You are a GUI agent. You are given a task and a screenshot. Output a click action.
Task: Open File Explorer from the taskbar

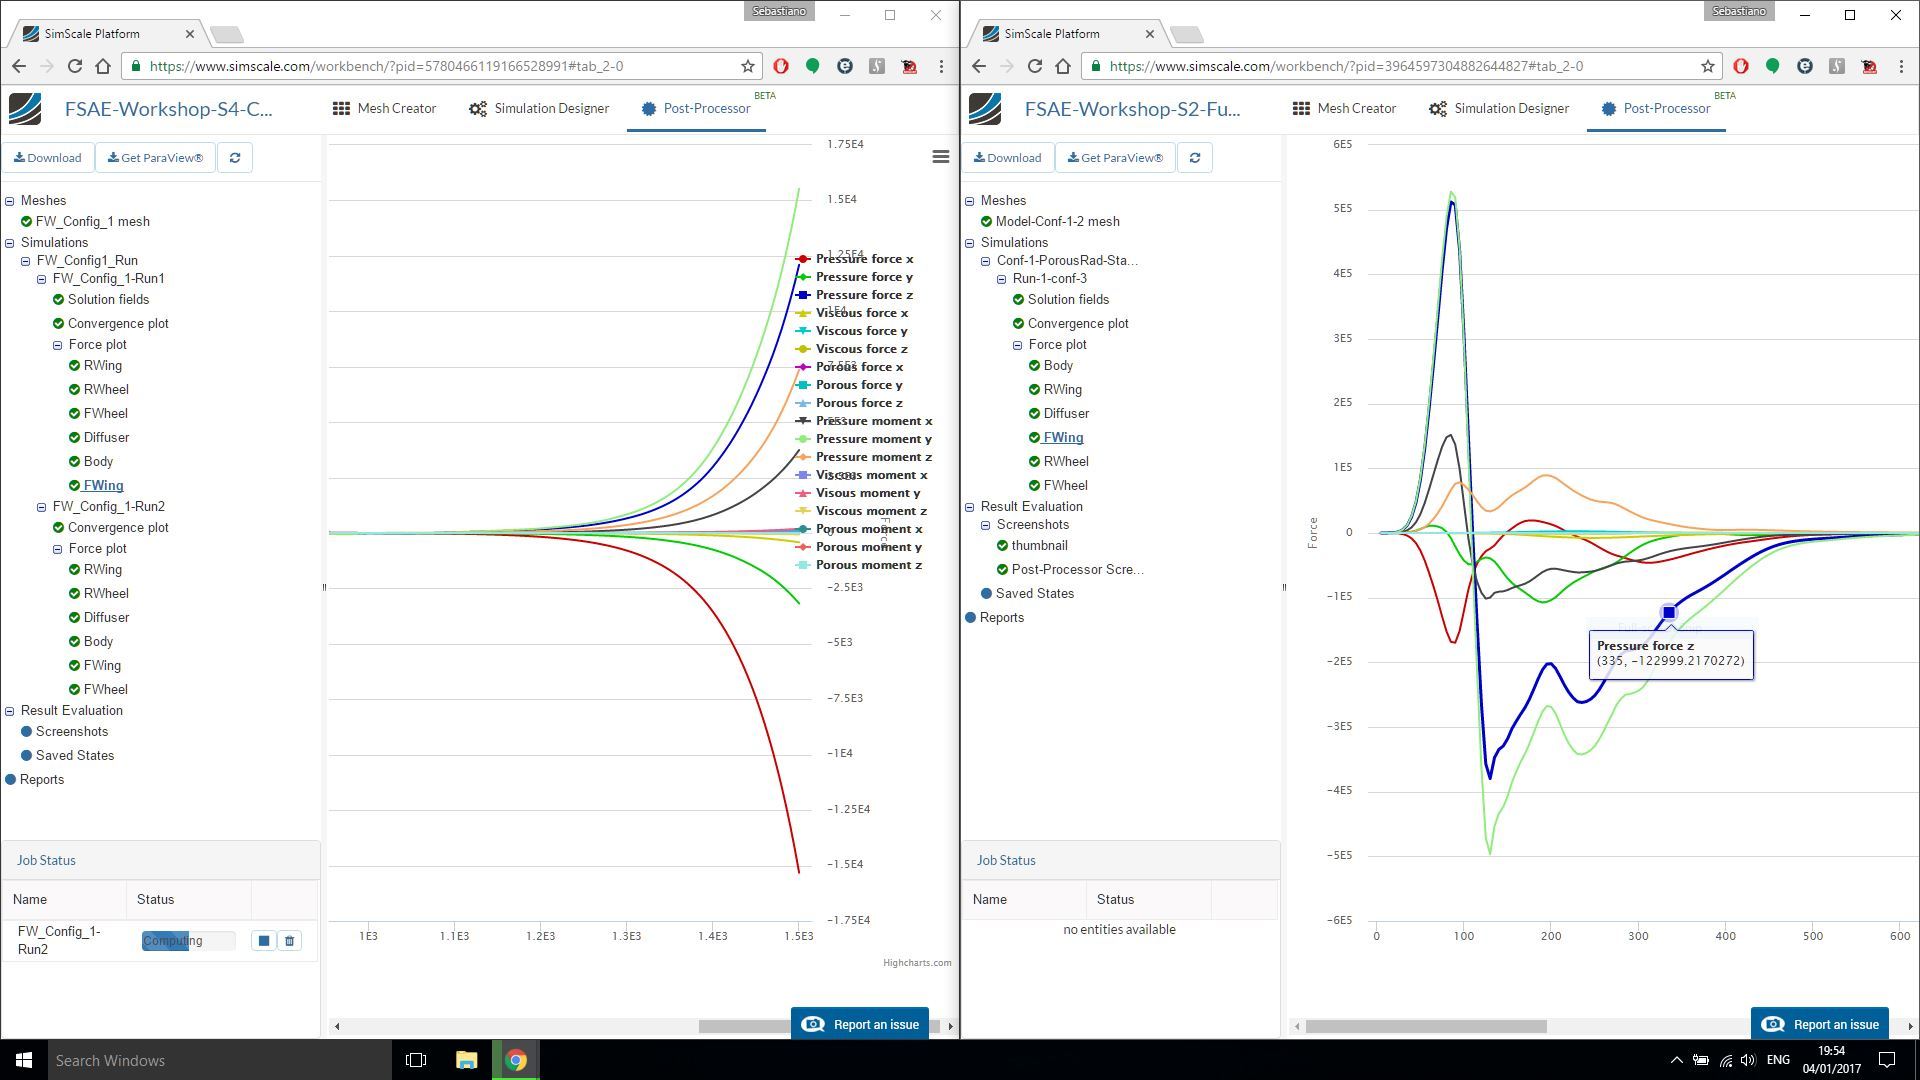pyautogui.click(x=466, y=1060)
